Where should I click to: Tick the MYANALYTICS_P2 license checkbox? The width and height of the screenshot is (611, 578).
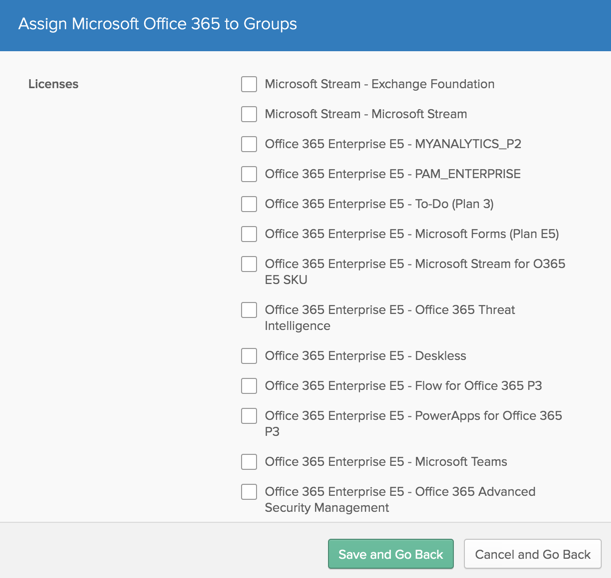tap(249, 144)
